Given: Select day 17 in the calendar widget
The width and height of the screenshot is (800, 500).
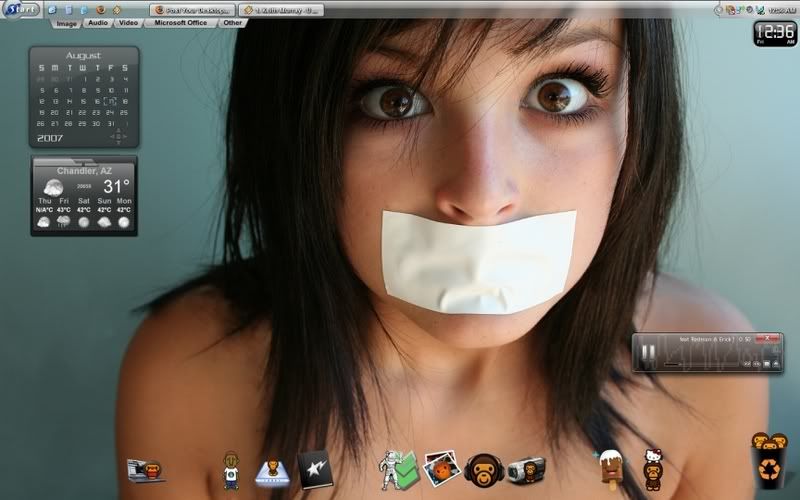Looking at the screenshot, I should pos(111,102).
